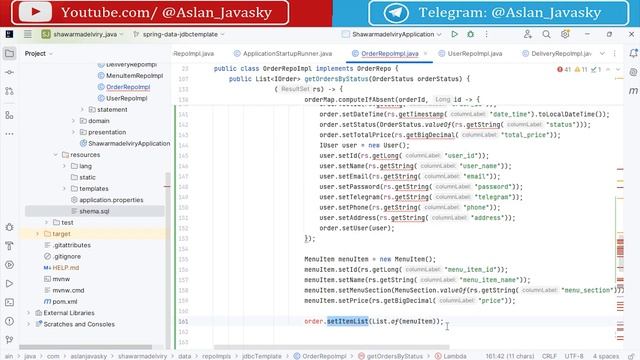Open Search Everywhere magnifier icon
Image resolution: width=640 pixels, height=360 pixels.
pyautogui.click(x=546, y=34)
